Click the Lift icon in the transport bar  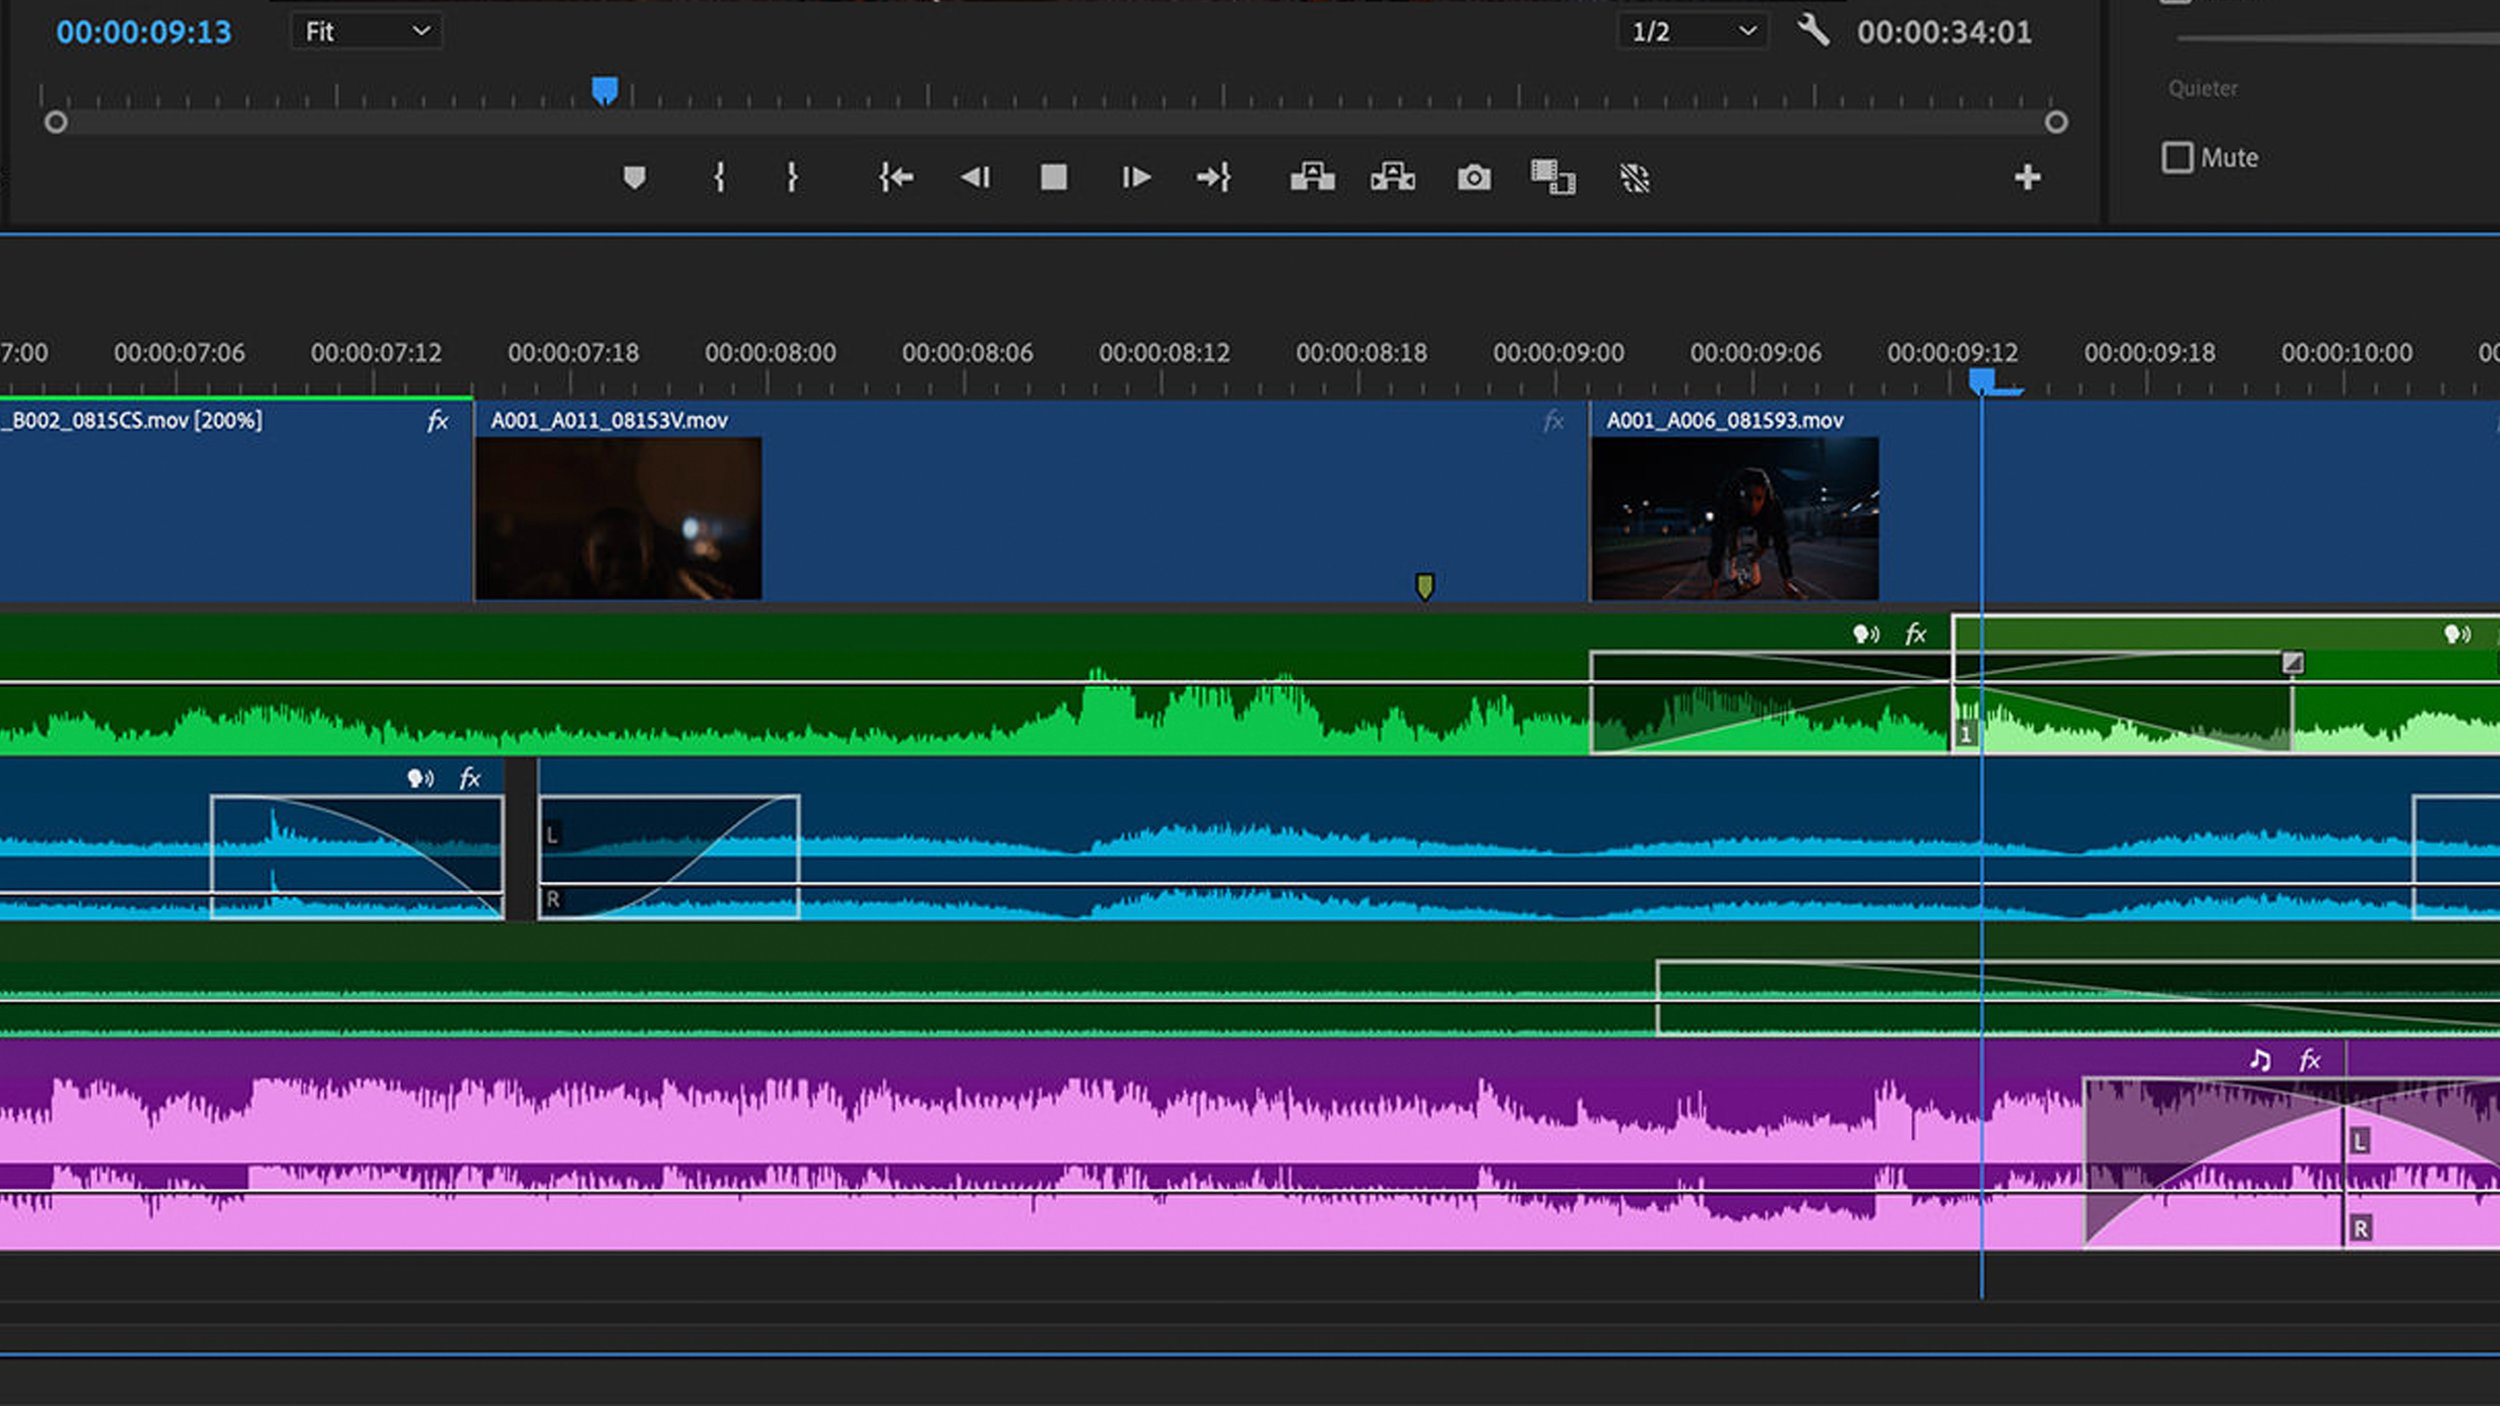[x=1313, y=177]
